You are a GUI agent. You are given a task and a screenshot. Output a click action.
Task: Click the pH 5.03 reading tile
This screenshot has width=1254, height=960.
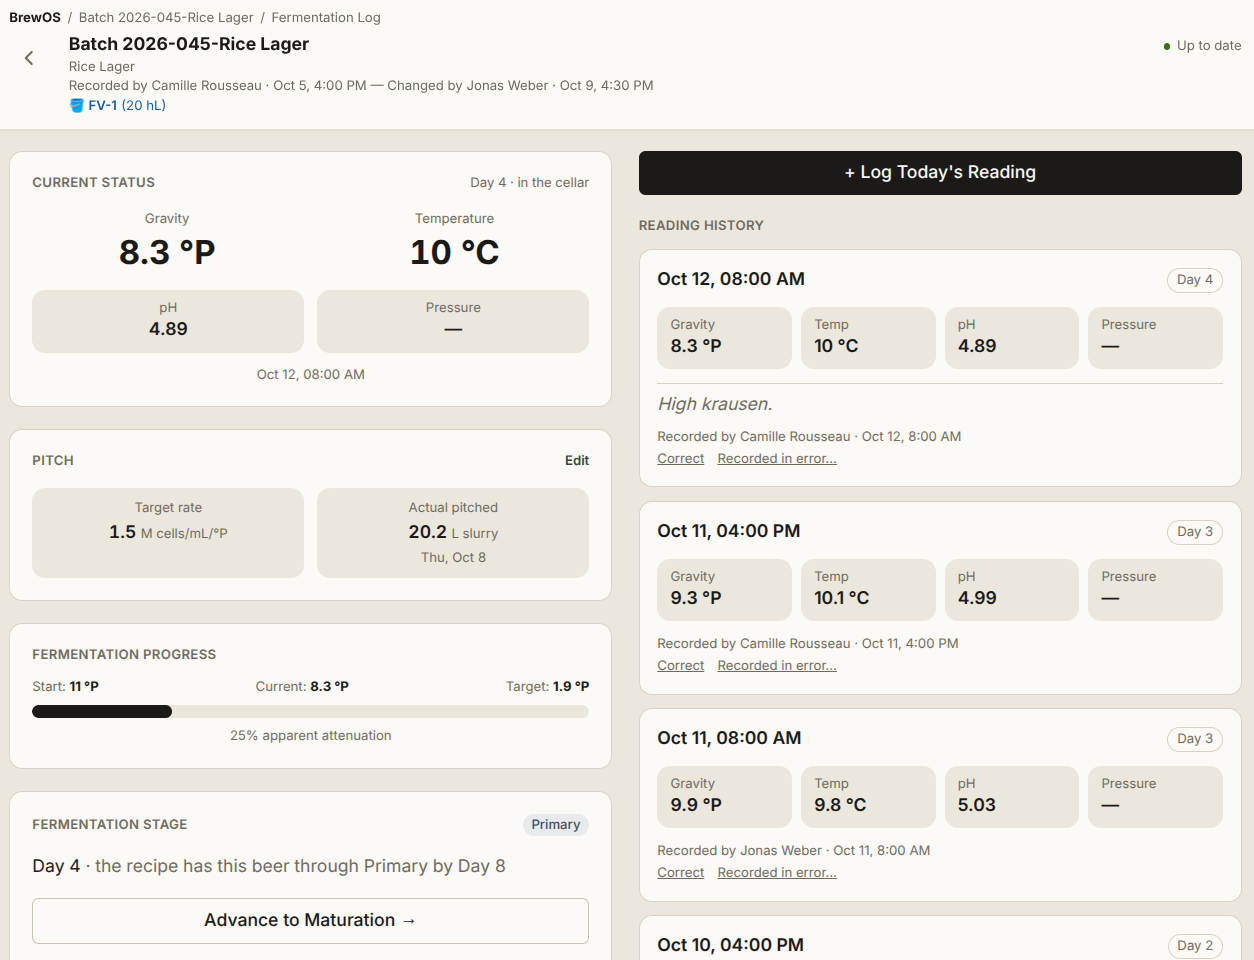click(x=1012, y=797)
